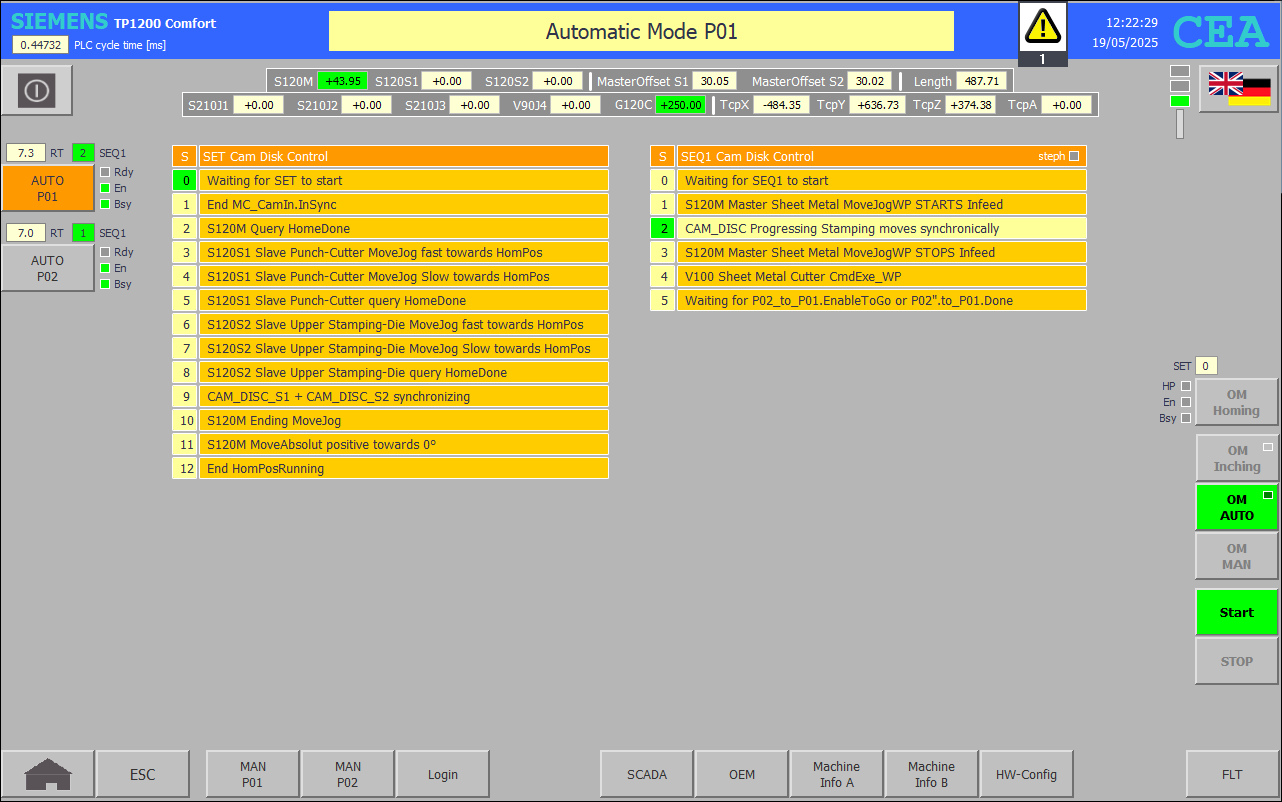Select step 2 CAM_DISC Progressing Stamping row
Screen dimensions: 1282x802
881,228
